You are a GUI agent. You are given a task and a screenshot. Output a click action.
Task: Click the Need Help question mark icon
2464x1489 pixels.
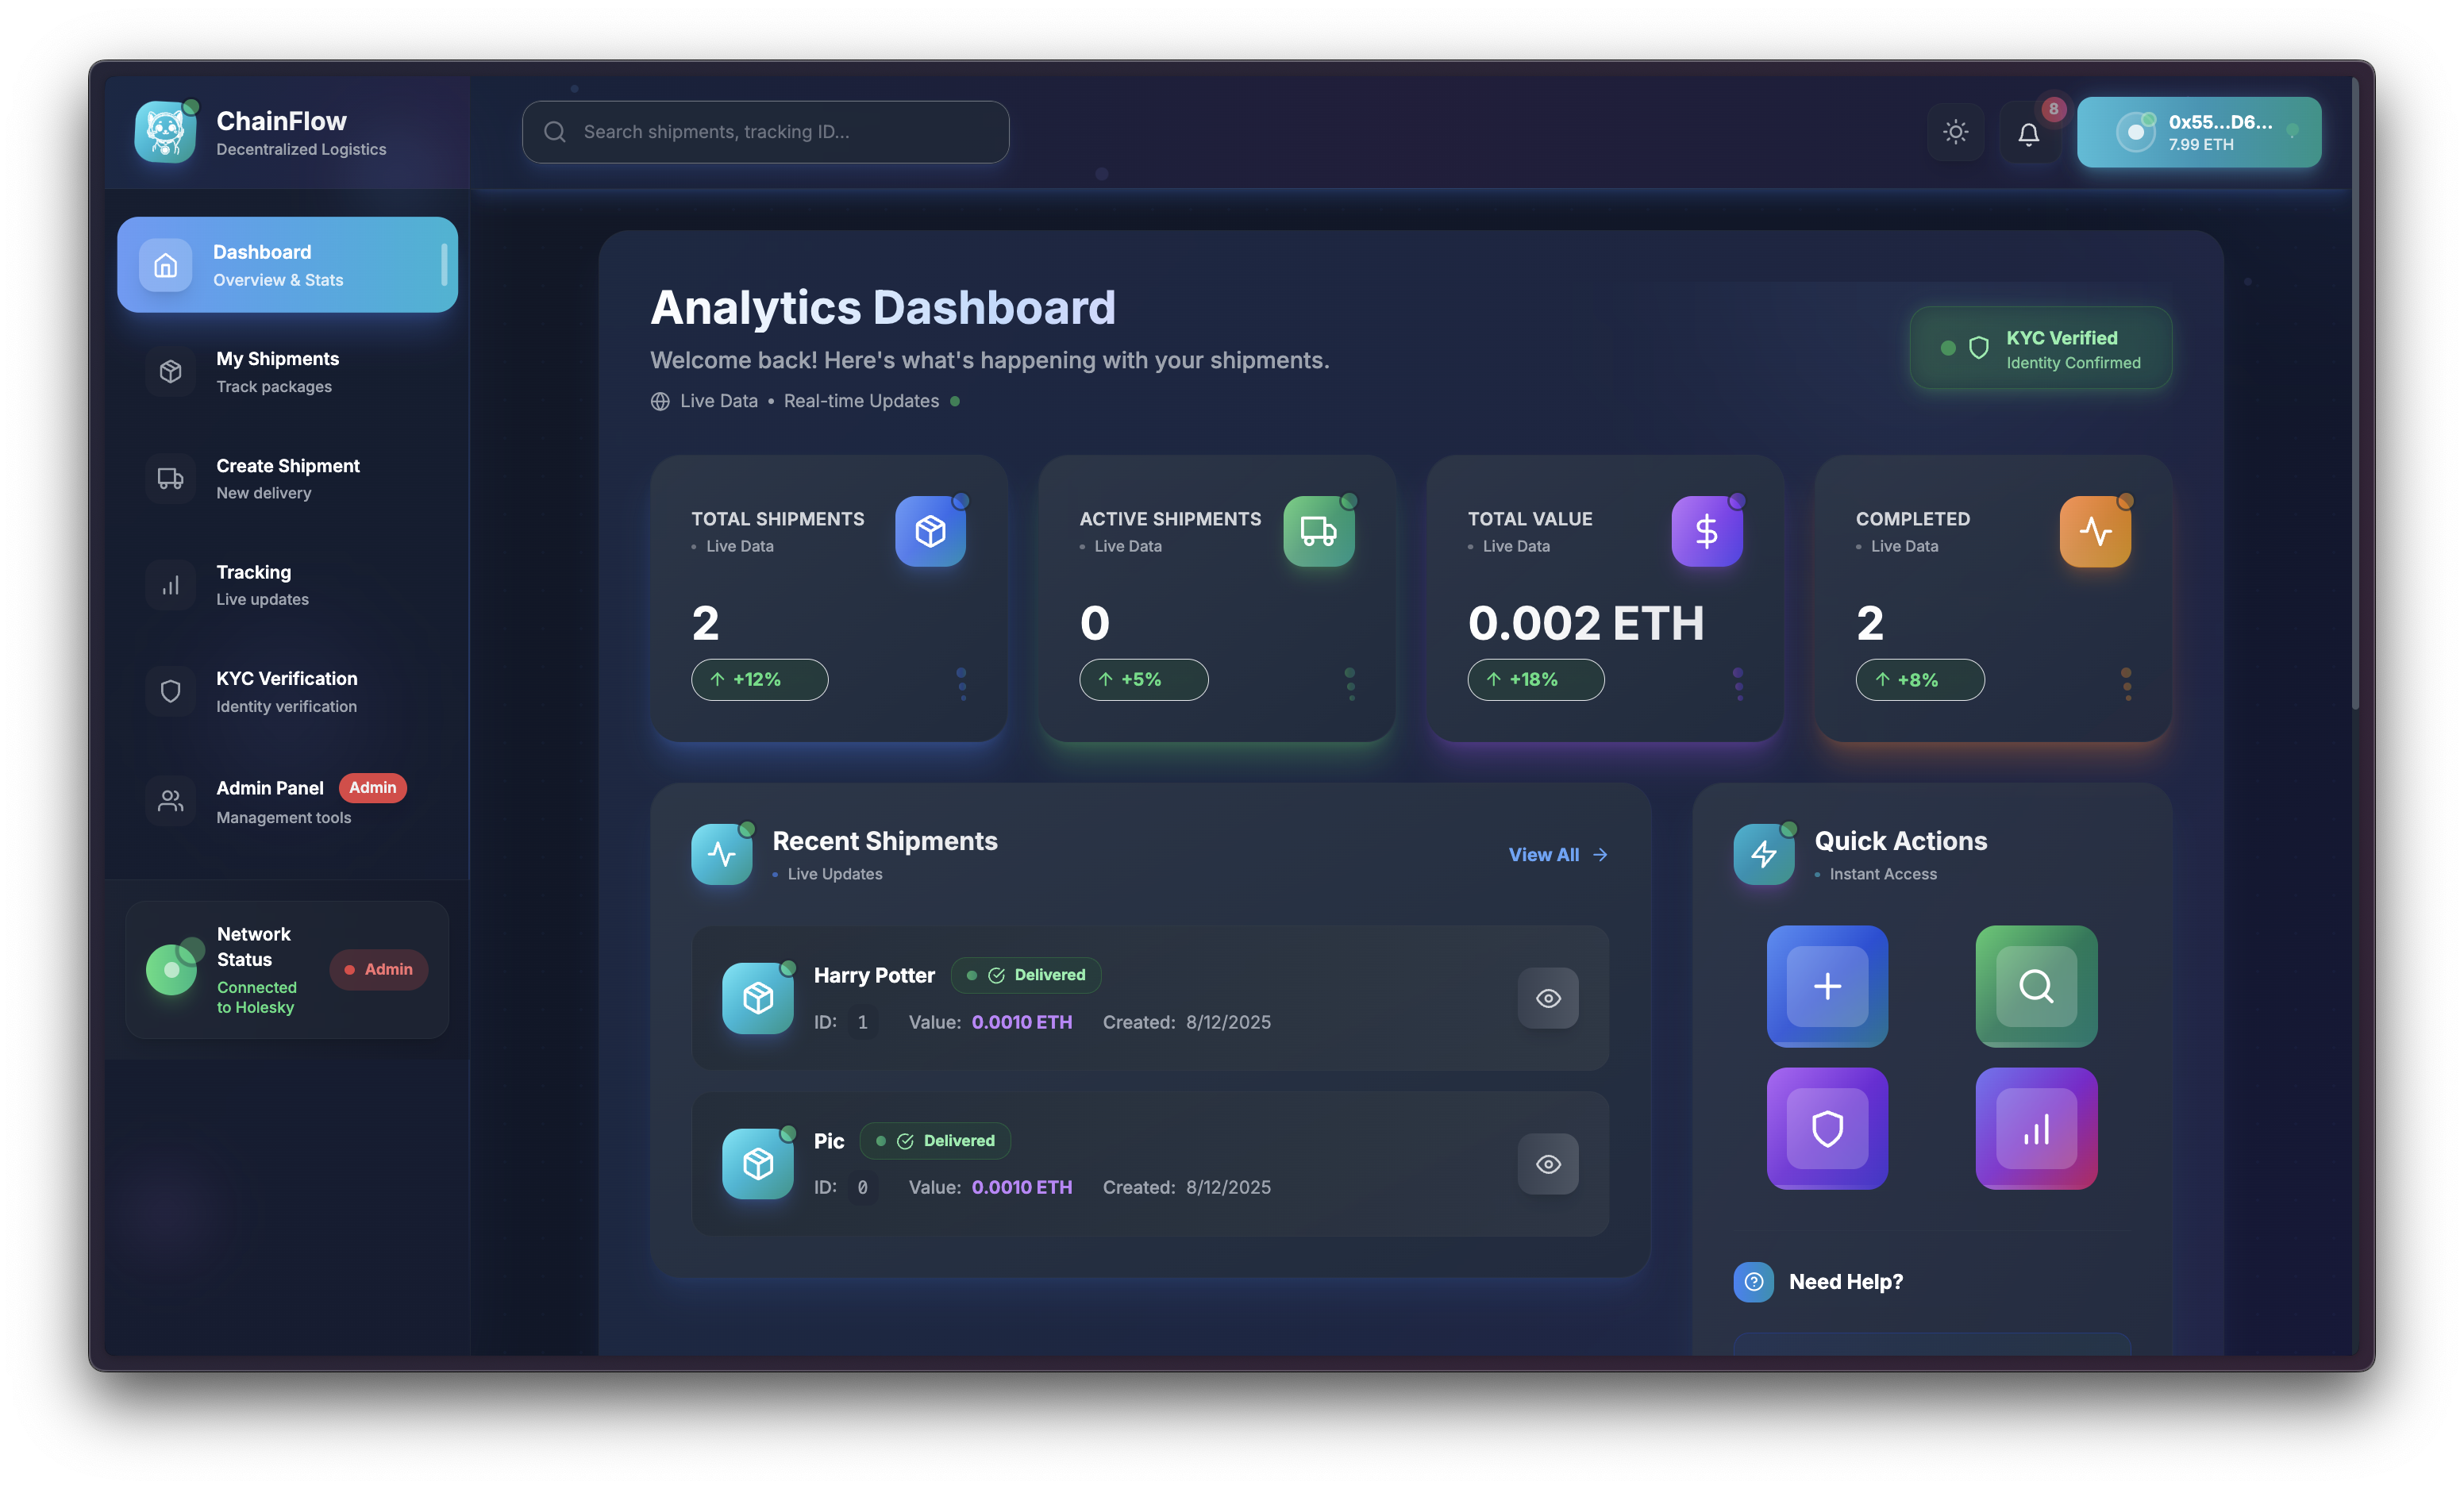point(1753,1281)
